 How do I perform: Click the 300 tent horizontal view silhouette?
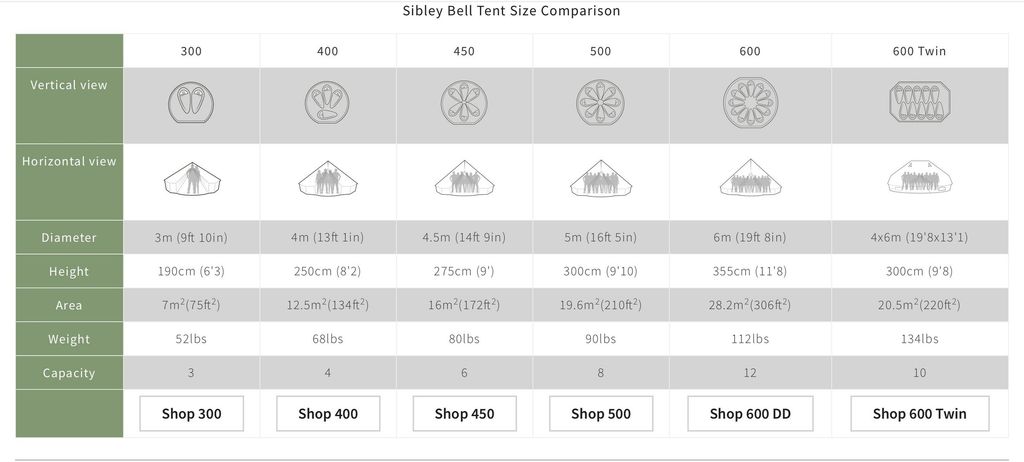click(x=191, y=178)
